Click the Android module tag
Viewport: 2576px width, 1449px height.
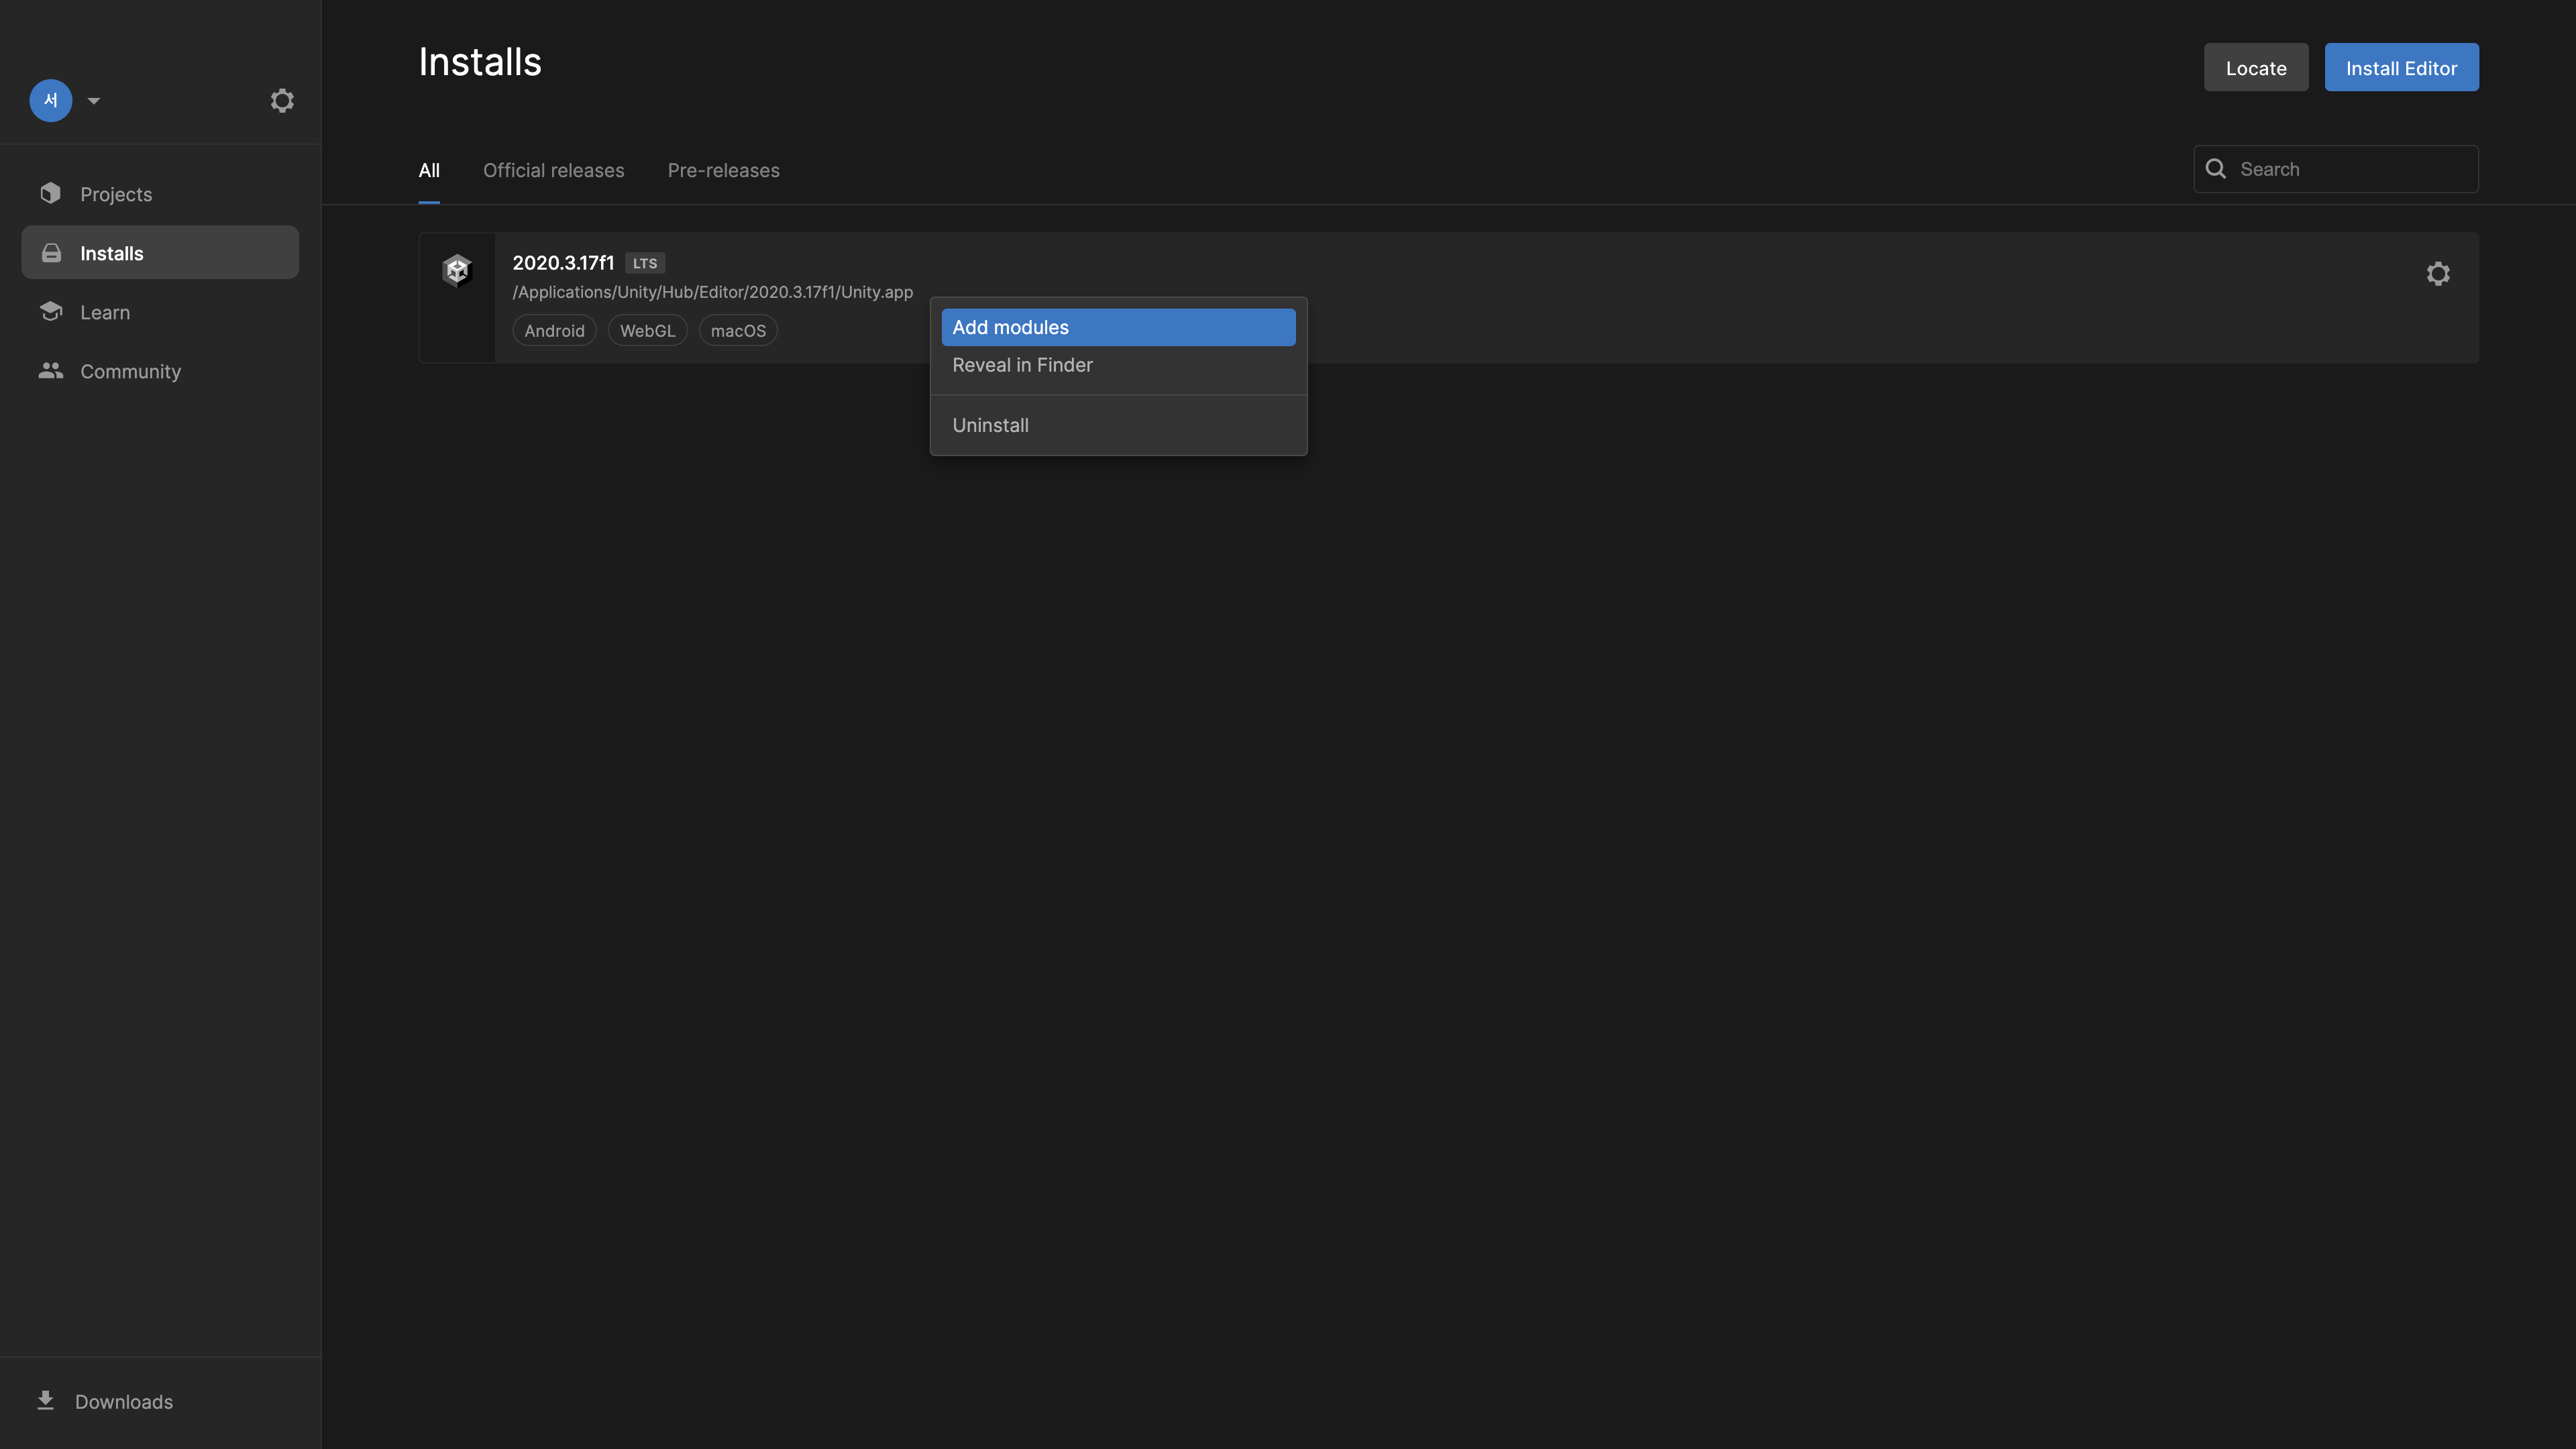point(554,330)
